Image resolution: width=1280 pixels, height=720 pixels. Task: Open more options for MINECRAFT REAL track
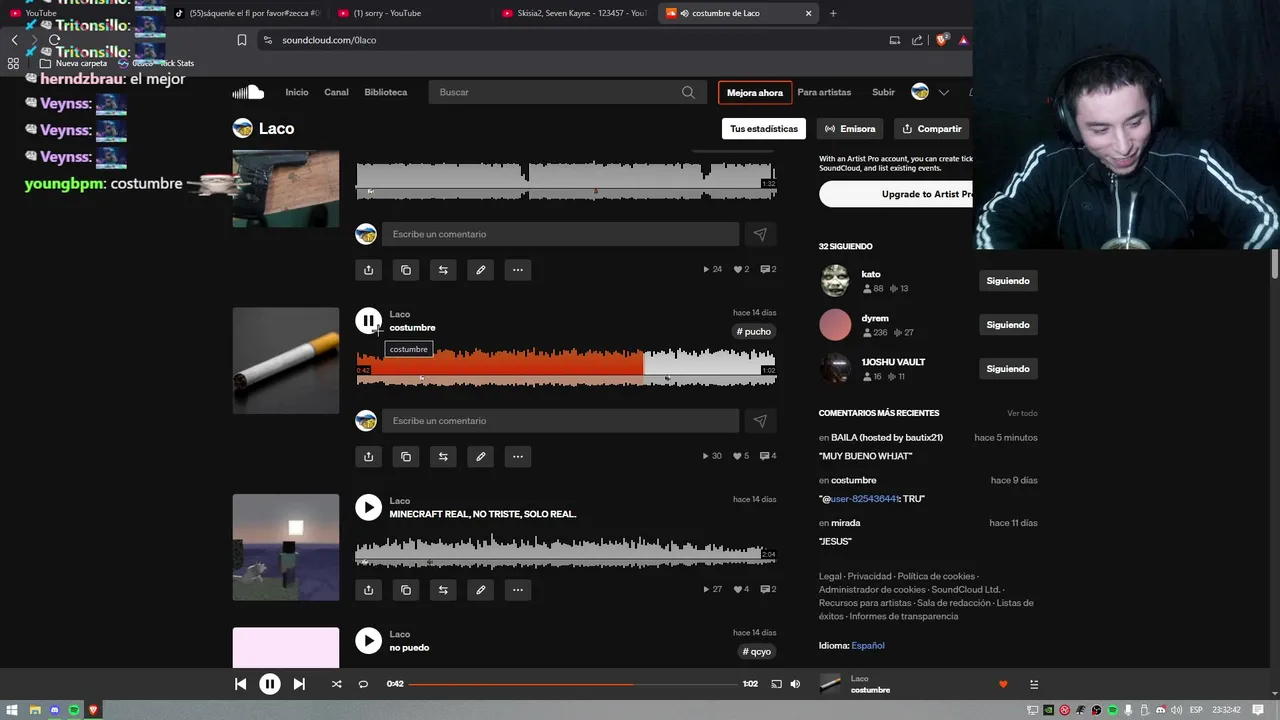[x=518, y=590]
